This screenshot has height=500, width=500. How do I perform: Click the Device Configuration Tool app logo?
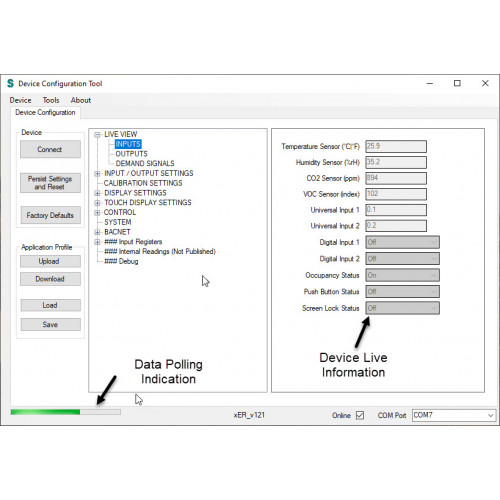point(11,83)
